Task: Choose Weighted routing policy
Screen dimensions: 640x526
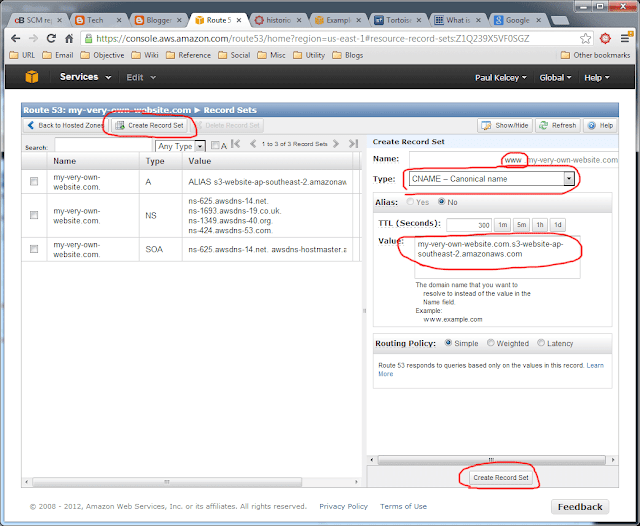Action: 491,343
